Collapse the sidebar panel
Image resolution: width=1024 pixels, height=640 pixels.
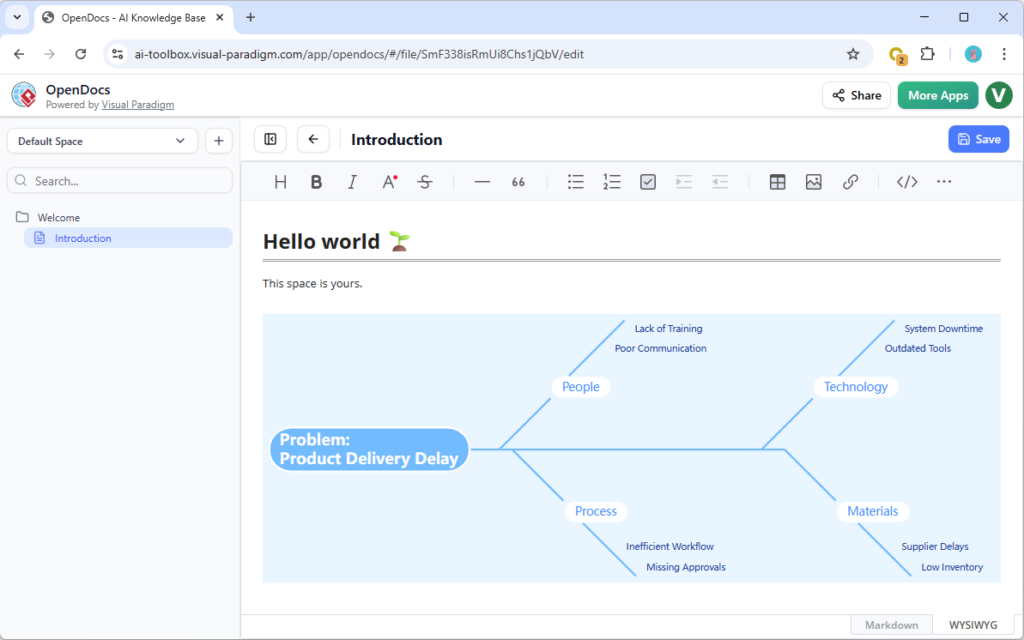pyautogui.click(x=269, y=139)
